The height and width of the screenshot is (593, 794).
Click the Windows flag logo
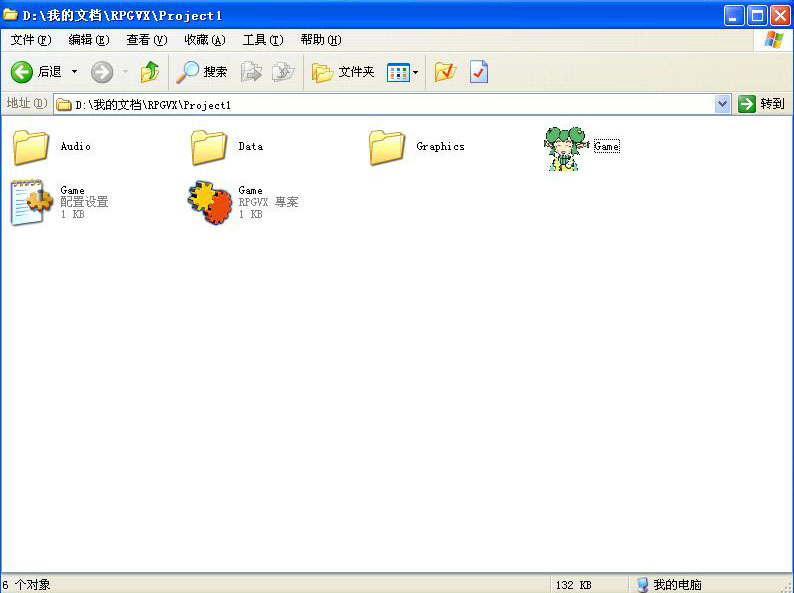(773, 39)
